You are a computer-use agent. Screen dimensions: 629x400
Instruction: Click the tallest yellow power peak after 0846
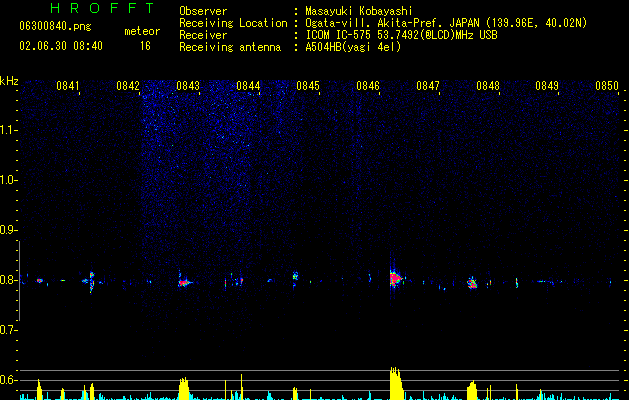395,383
